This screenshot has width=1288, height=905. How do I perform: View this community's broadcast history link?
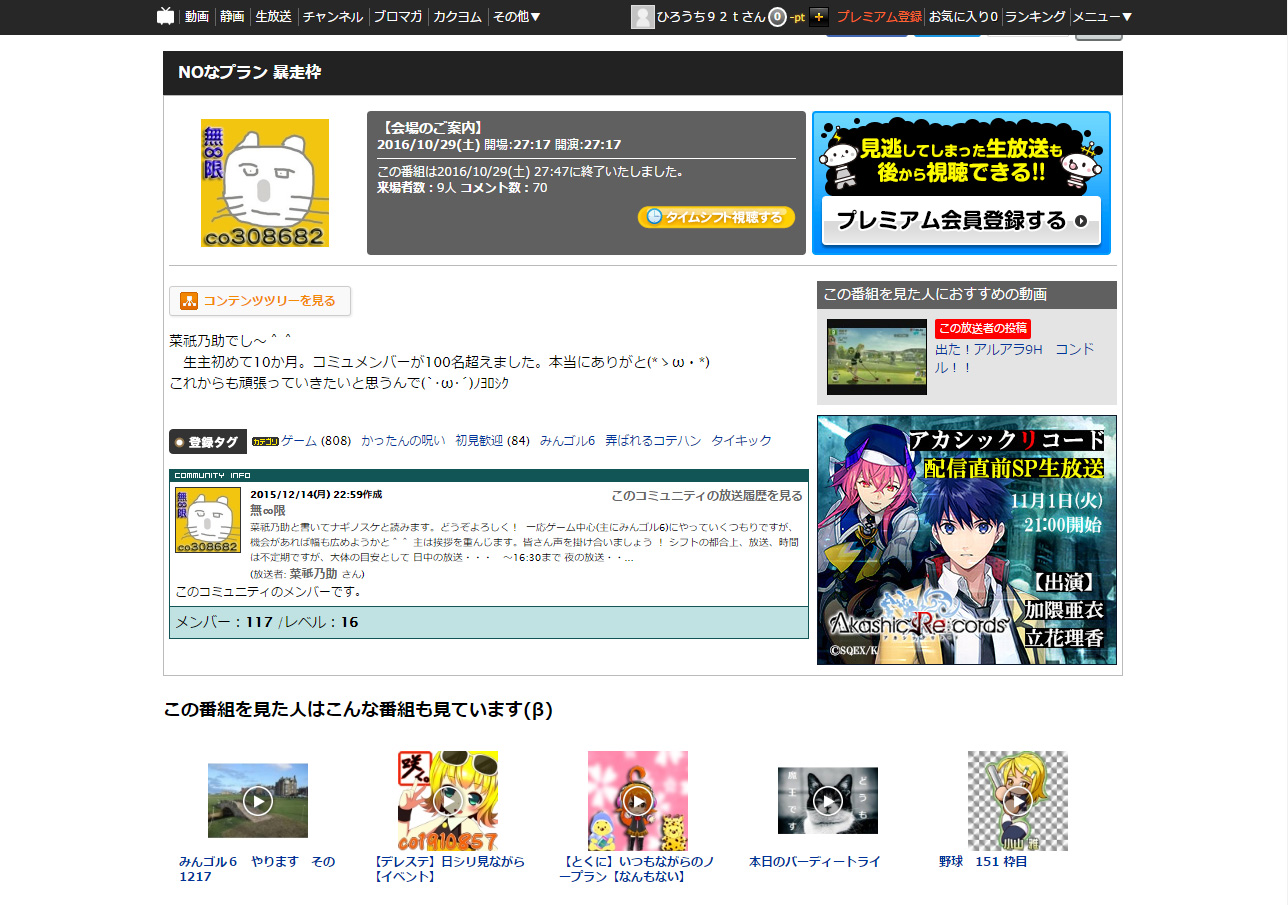click(706, 496)
